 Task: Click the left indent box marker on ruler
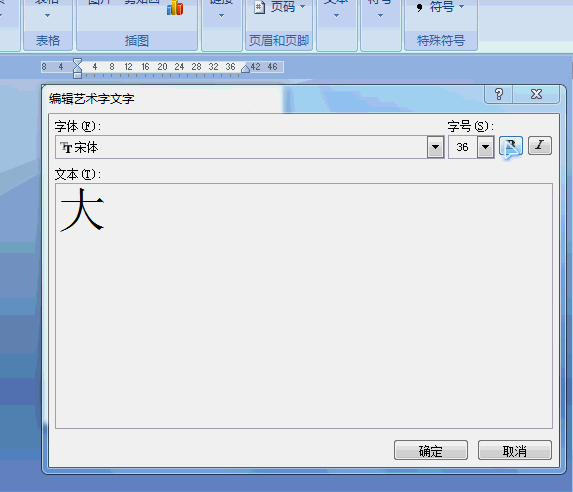coord(77,75)
